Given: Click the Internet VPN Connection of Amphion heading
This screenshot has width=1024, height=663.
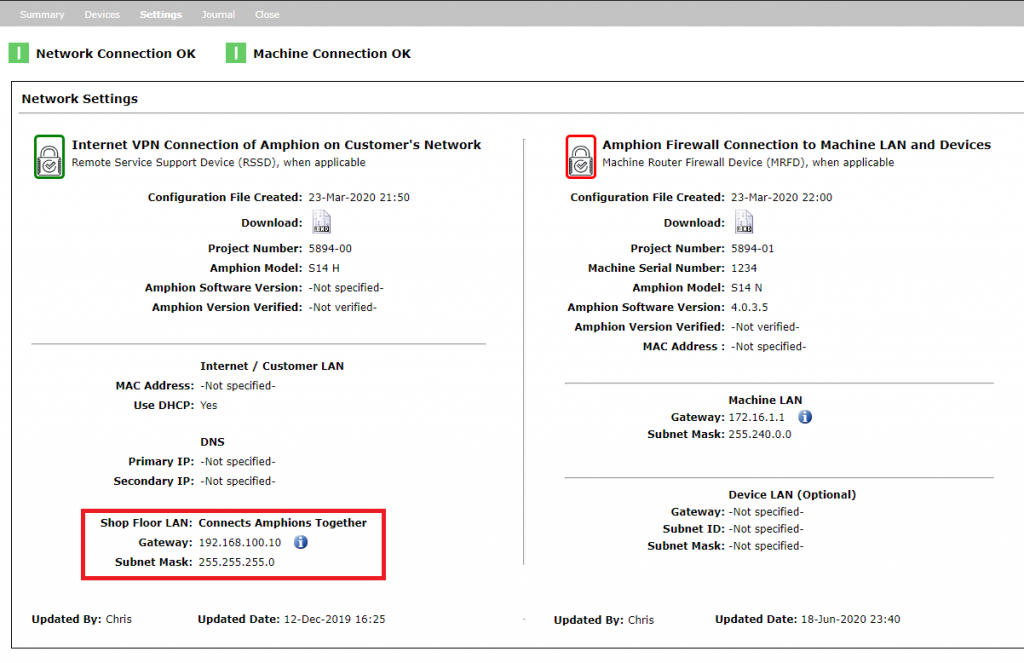Looking at the screenshot, I should pos(276,144).
